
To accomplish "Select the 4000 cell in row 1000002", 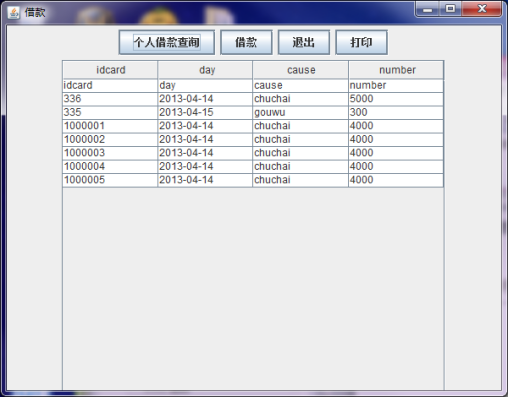I will tap(396, 140).
